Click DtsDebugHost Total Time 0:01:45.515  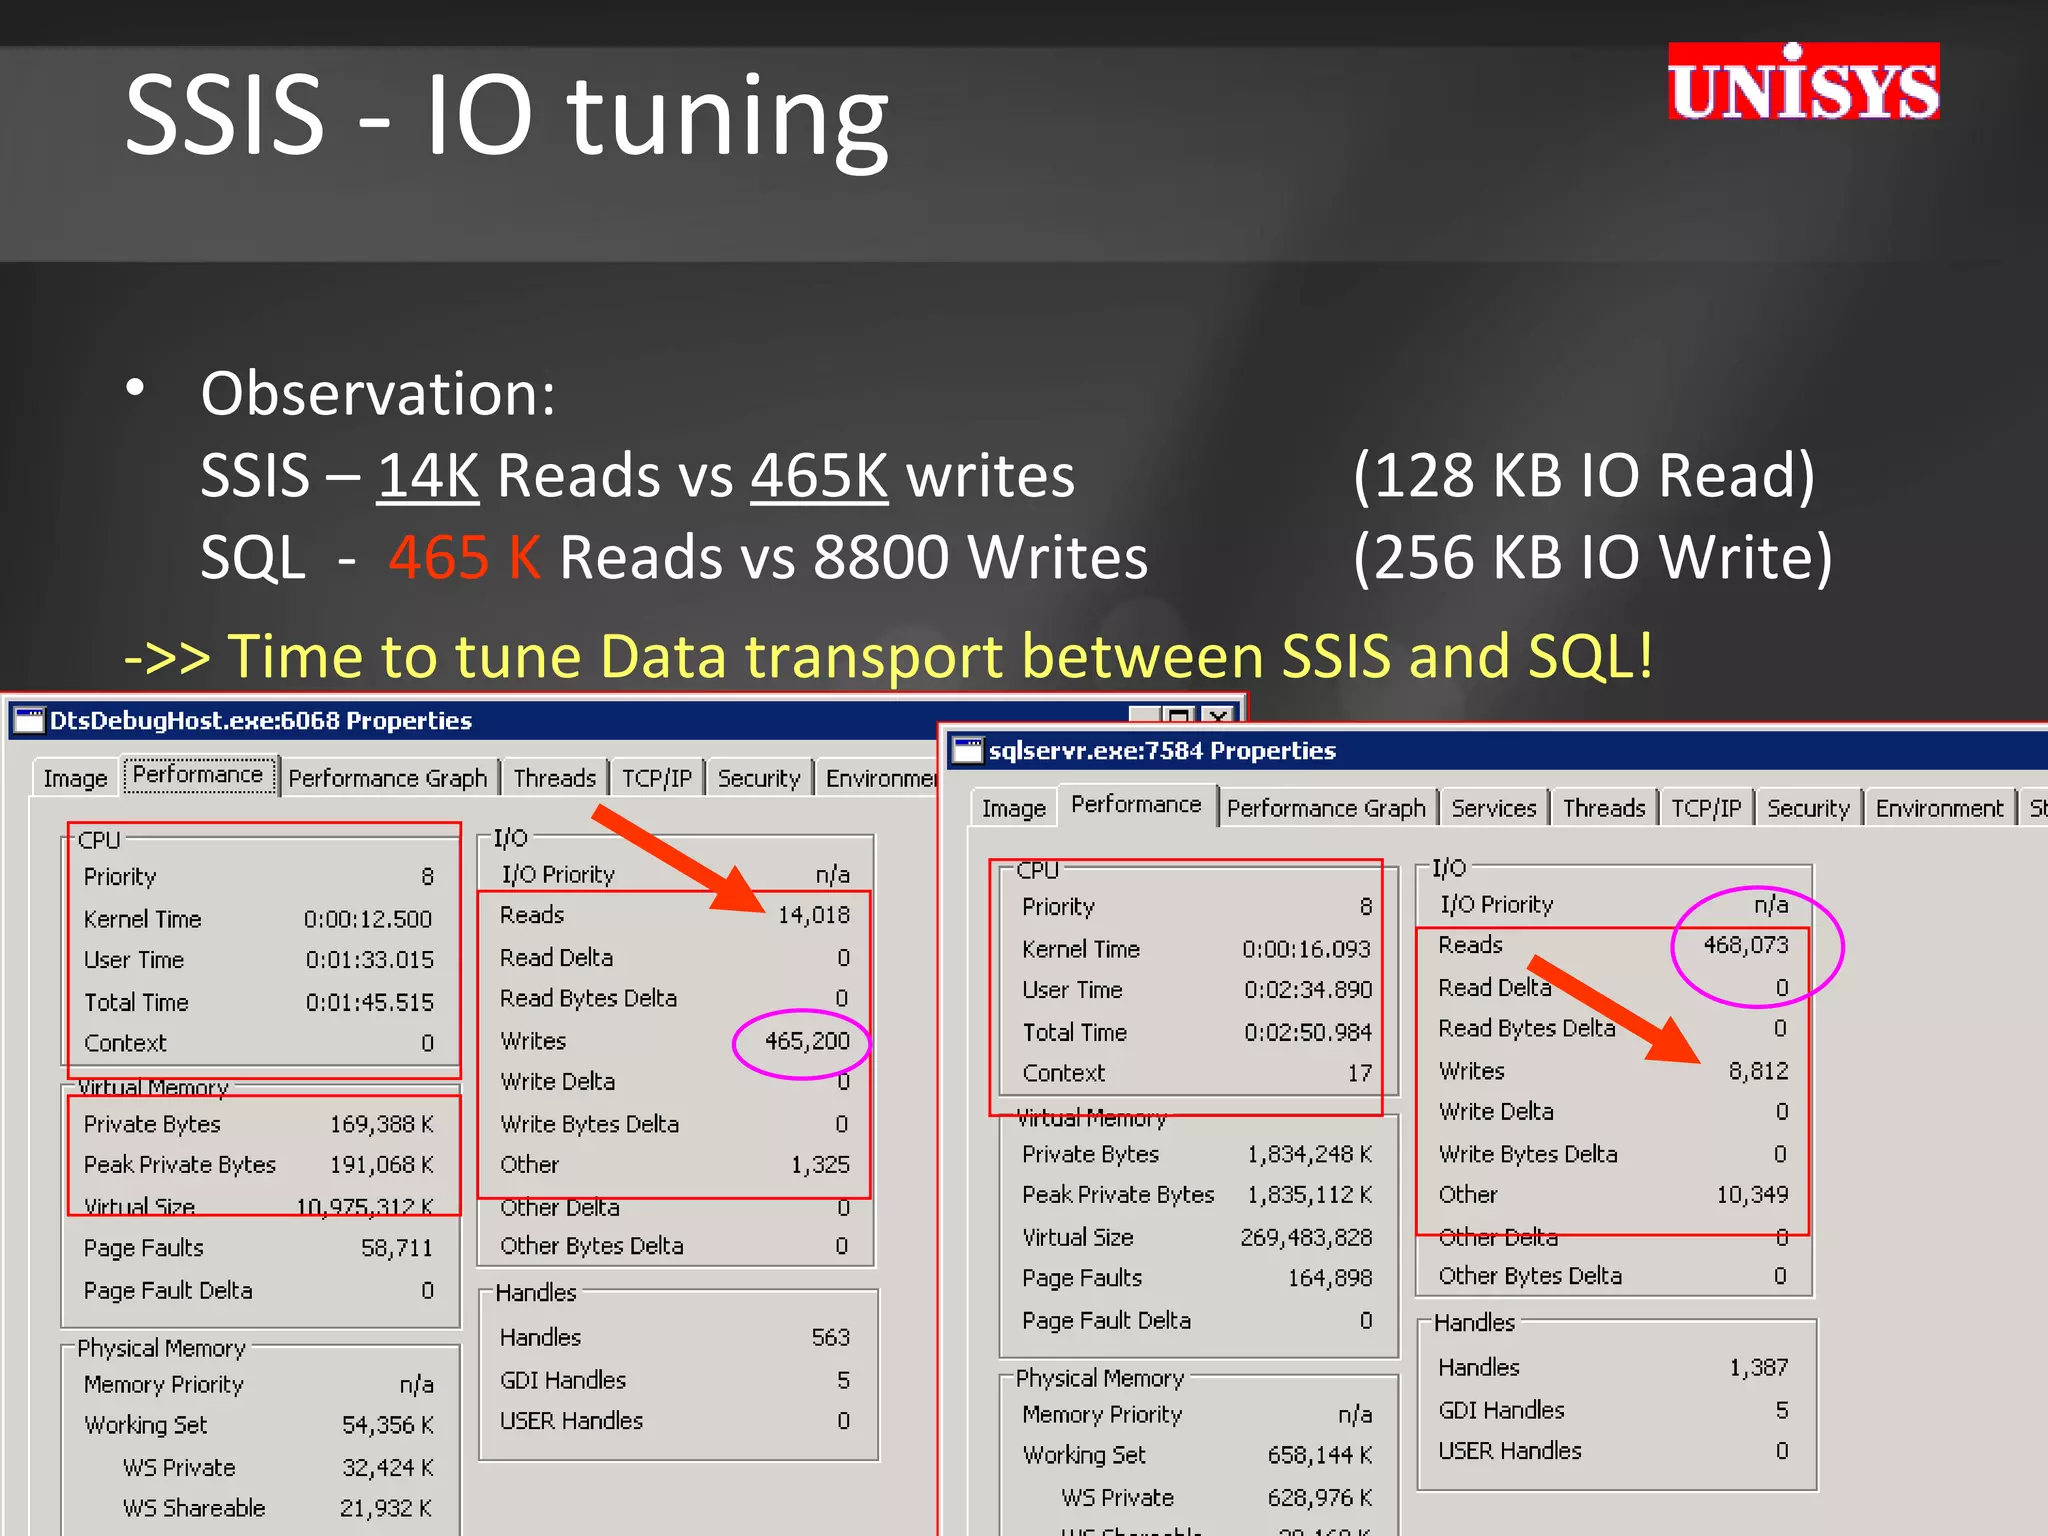point(369,1002)
